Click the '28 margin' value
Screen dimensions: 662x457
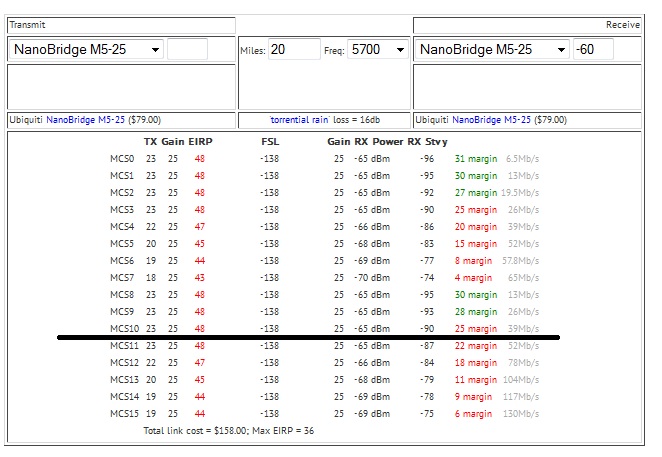coord(476,312)
